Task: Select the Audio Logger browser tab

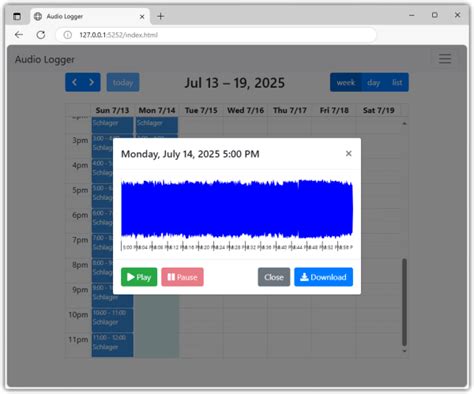Action: 90,16
